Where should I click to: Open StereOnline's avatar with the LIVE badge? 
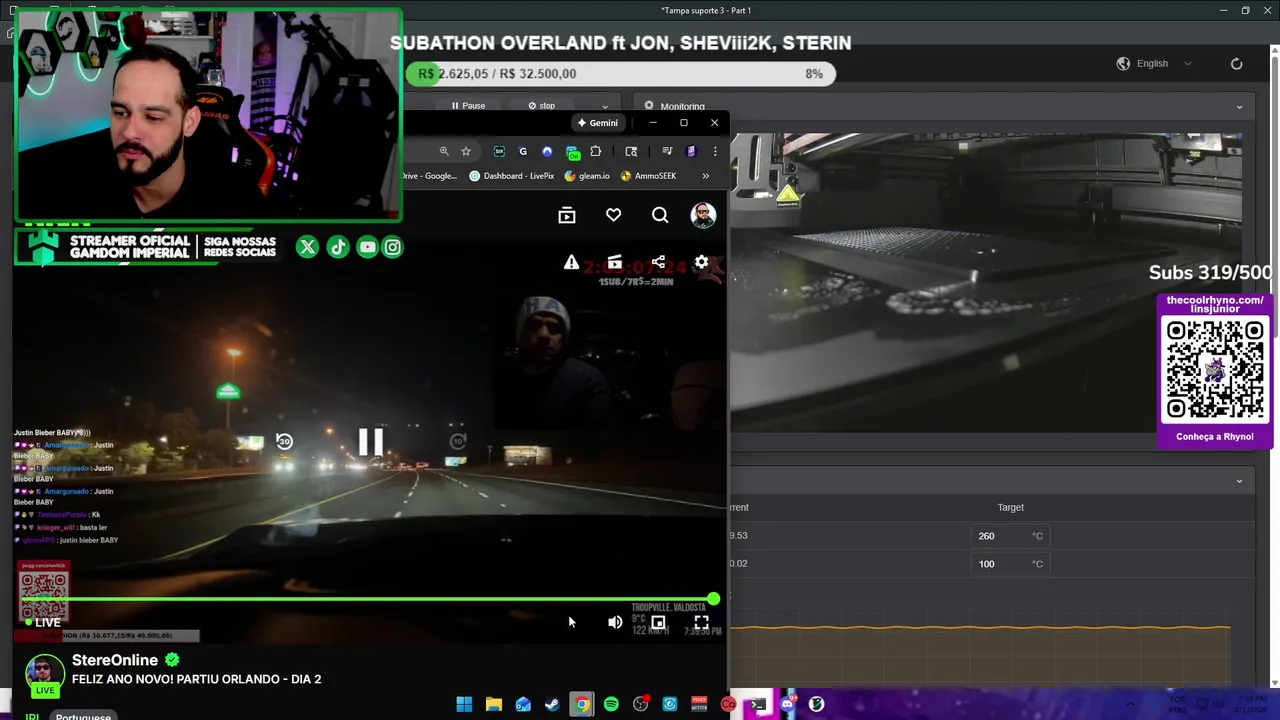[44, 675]
